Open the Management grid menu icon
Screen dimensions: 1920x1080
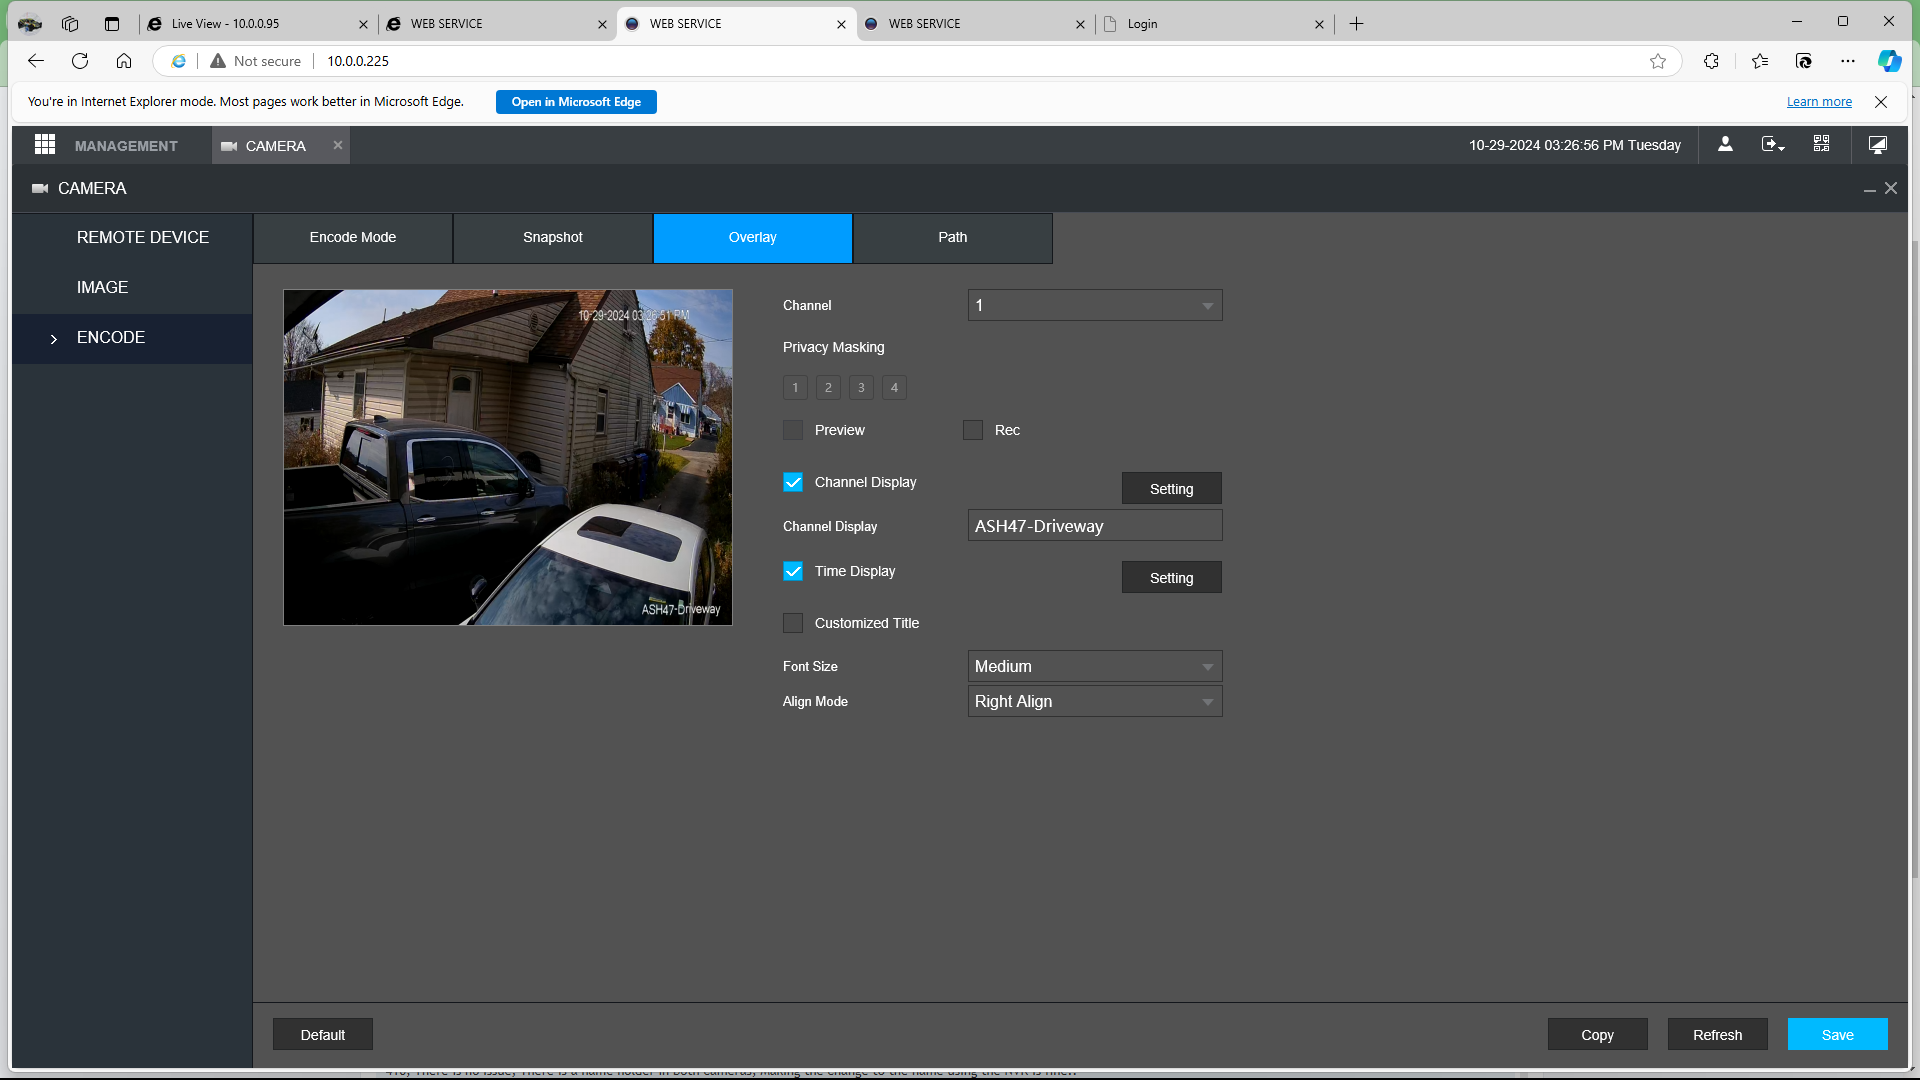tap(45, 145)
